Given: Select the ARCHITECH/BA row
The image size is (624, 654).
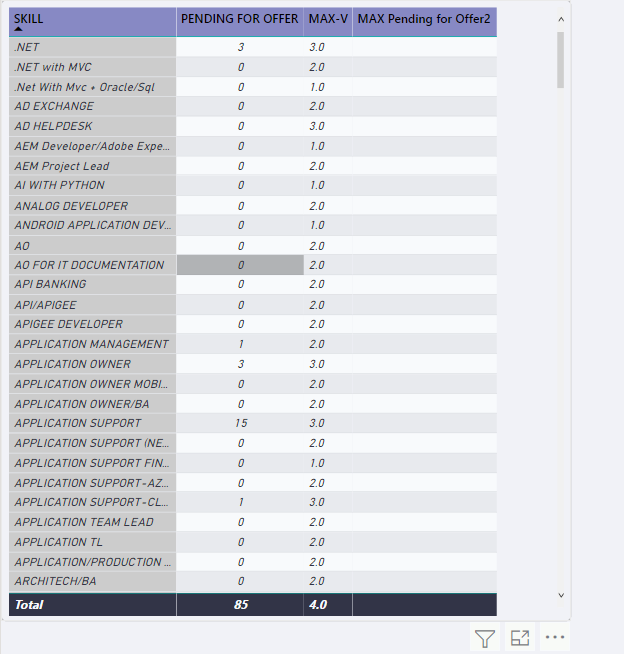Looking at the screenshot, I should [x=253, y=581].
